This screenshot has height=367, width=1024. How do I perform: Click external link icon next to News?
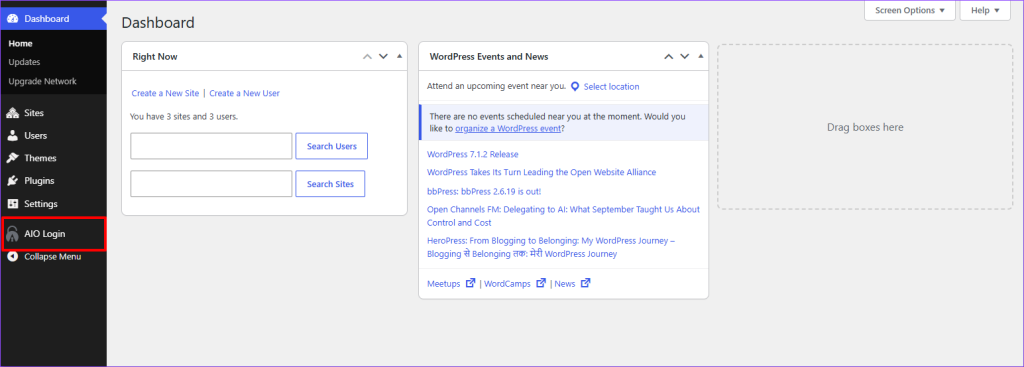(x=585, y=283)
